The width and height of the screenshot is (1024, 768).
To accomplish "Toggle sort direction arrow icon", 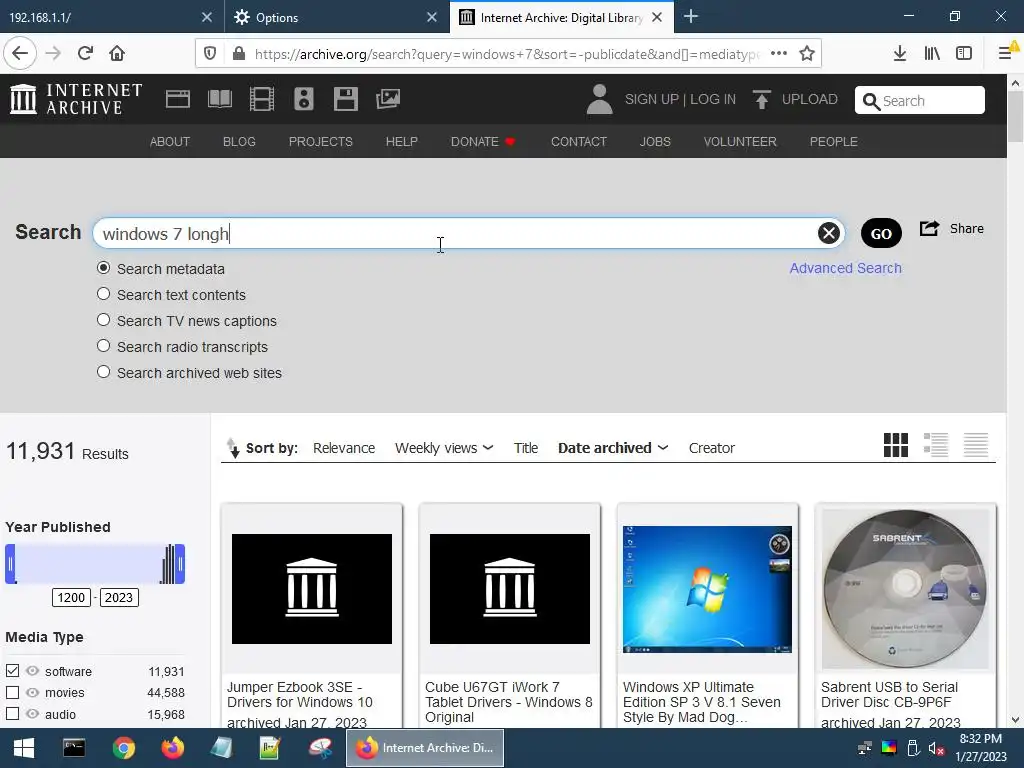I will [x=233, y=448].
